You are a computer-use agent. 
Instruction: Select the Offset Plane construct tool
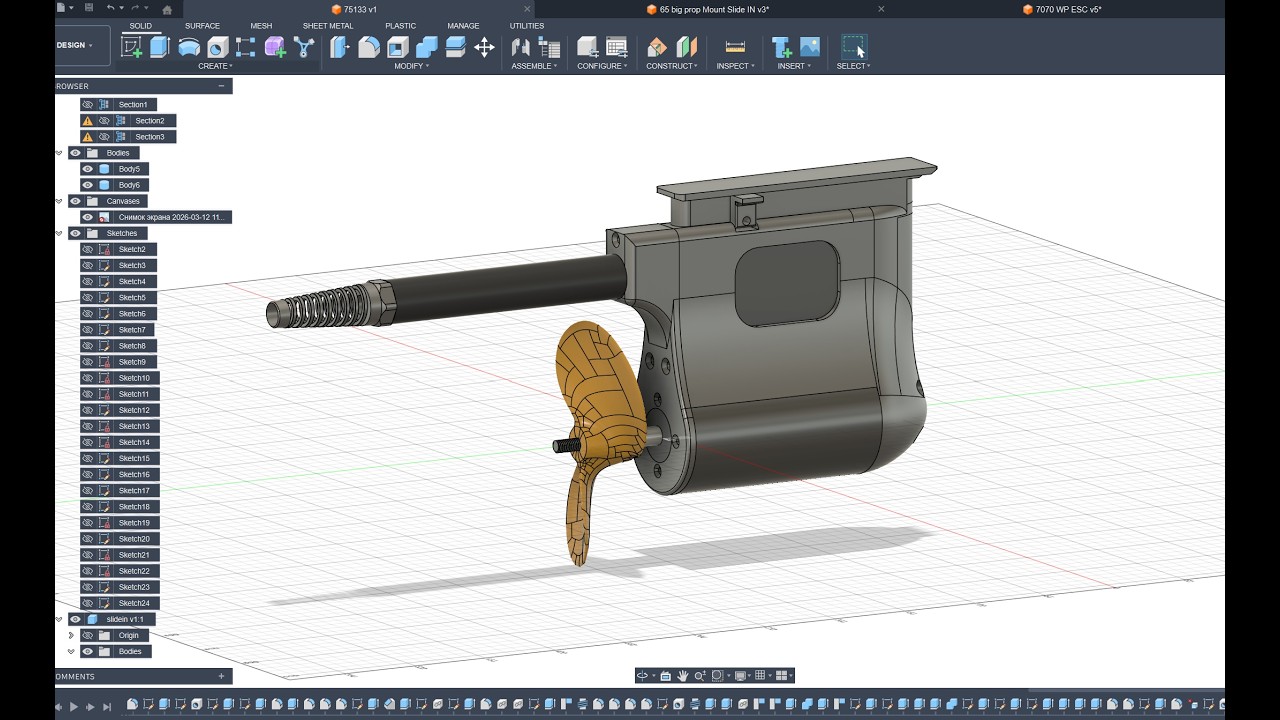click(x=657, y=47)
